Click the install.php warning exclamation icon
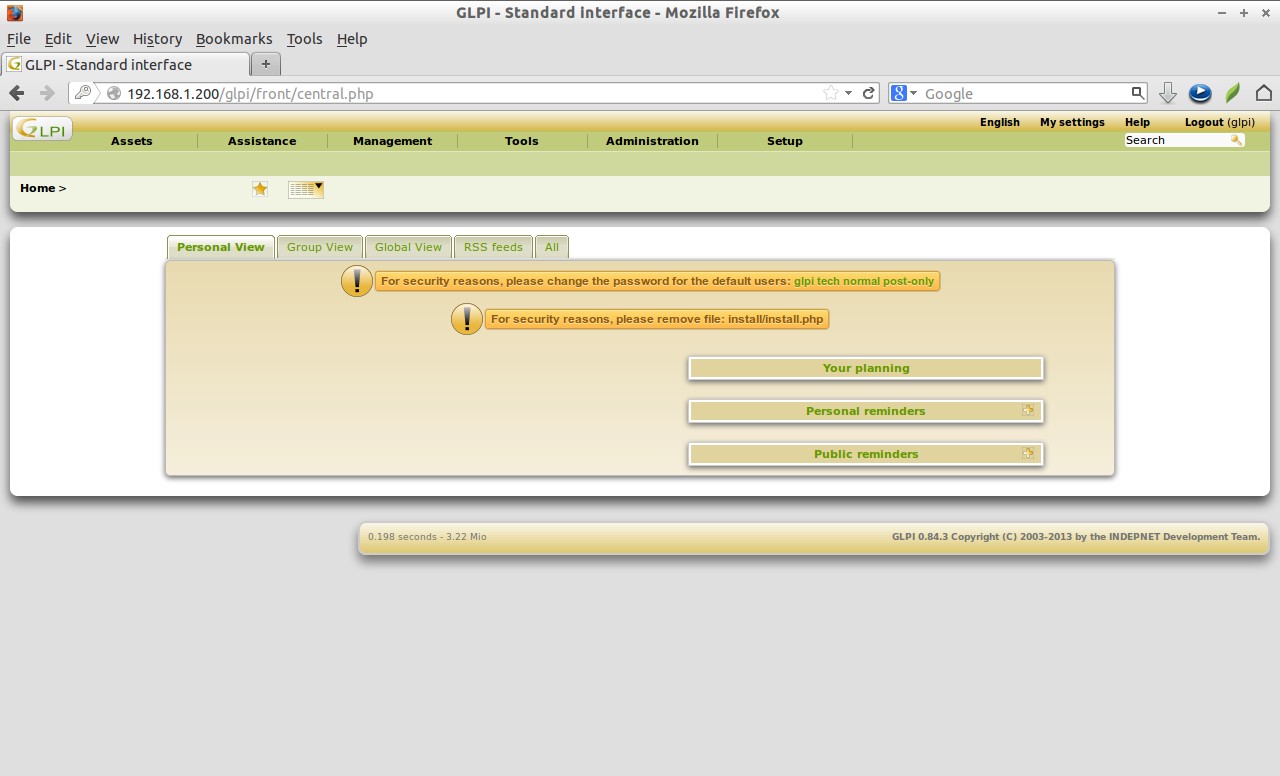Image resolution: width=1280 pixels, height=776 pixels. [467, 319]
